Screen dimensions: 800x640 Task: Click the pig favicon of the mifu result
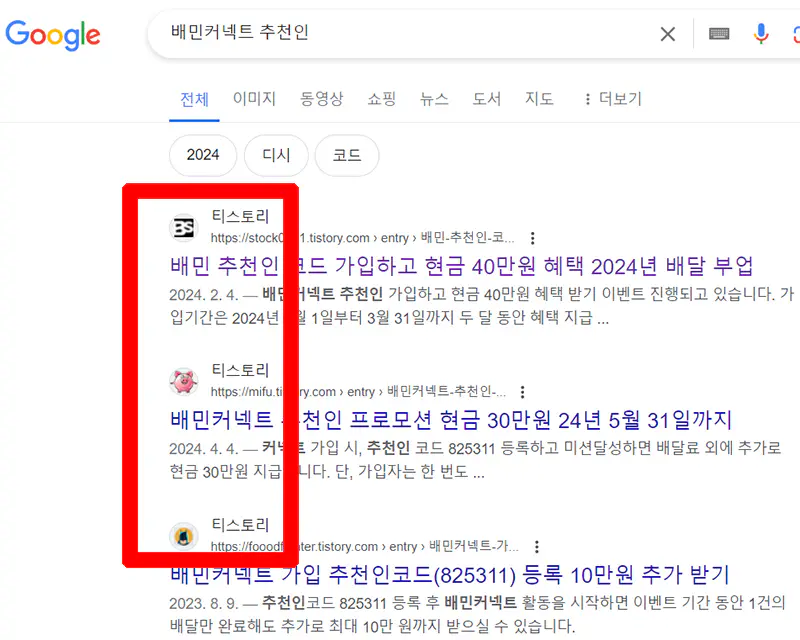click(184, 381)
